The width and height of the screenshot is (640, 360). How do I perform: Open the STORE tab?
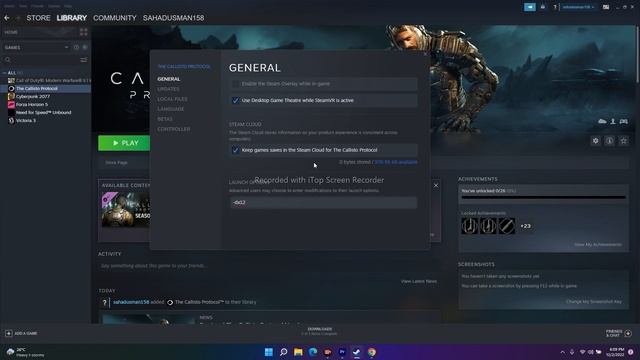coord(38,18)
